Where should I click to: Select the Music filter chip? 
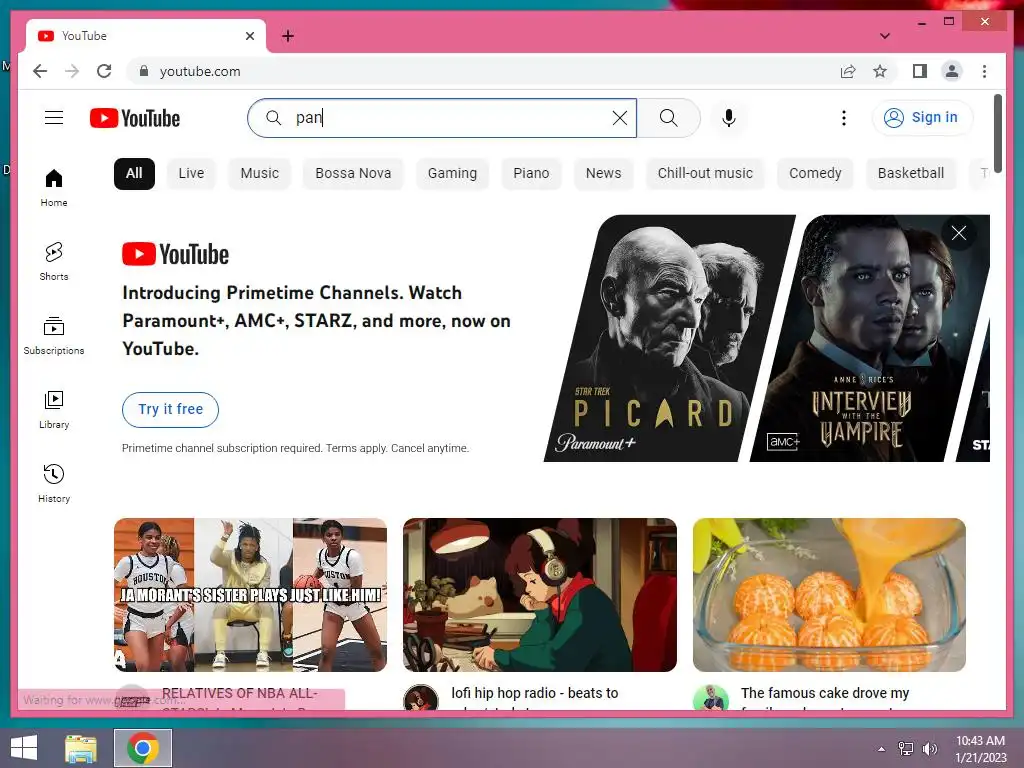click(x=259, y=174)
